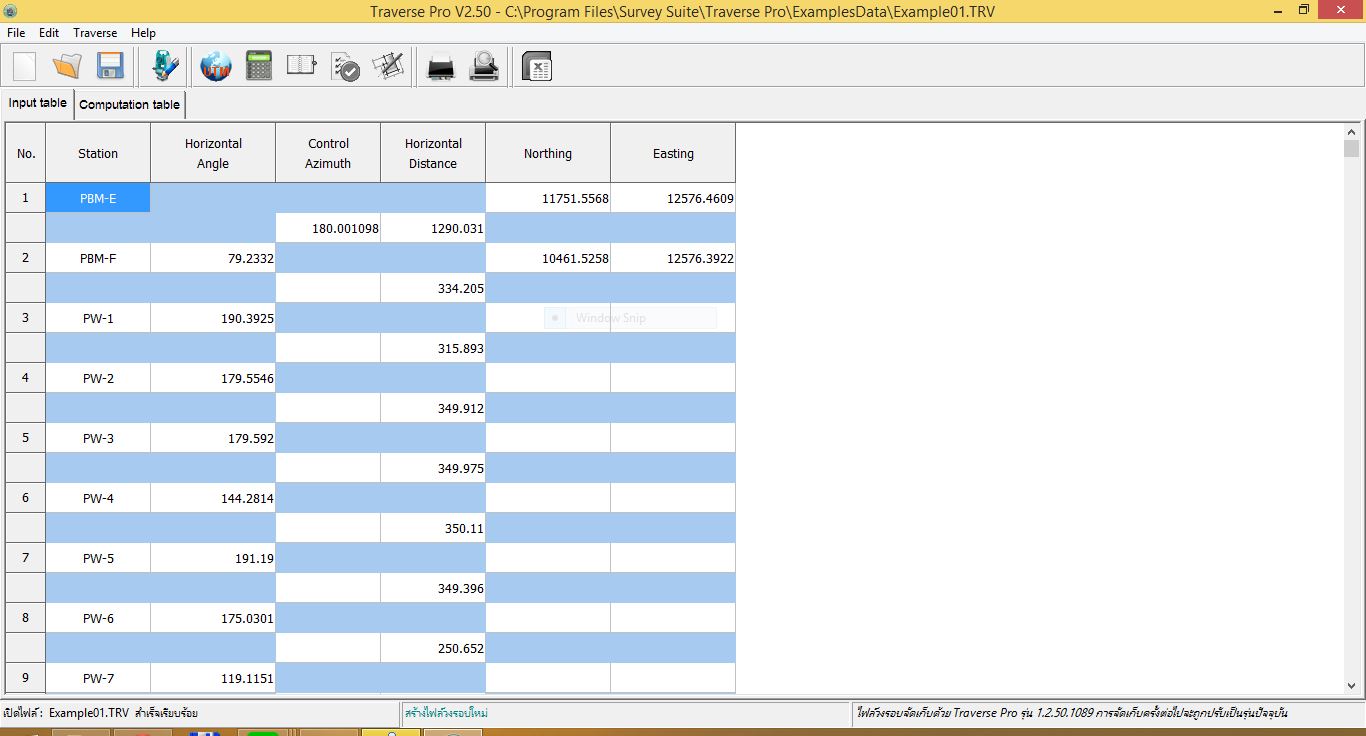
Task: Open the field book viewer
Action: [x=301, y=65]
